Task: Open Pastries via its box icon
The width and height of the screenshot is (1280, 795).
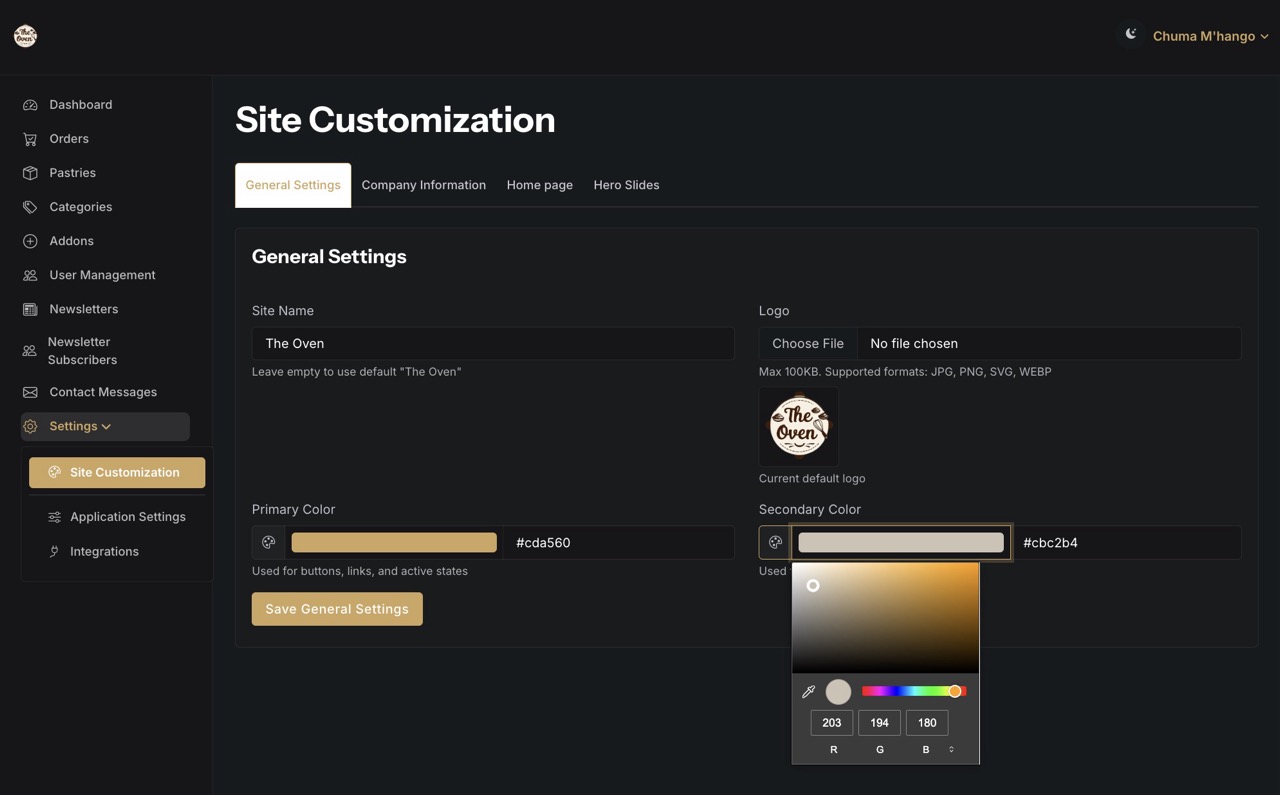Action: tap(30, 173)
